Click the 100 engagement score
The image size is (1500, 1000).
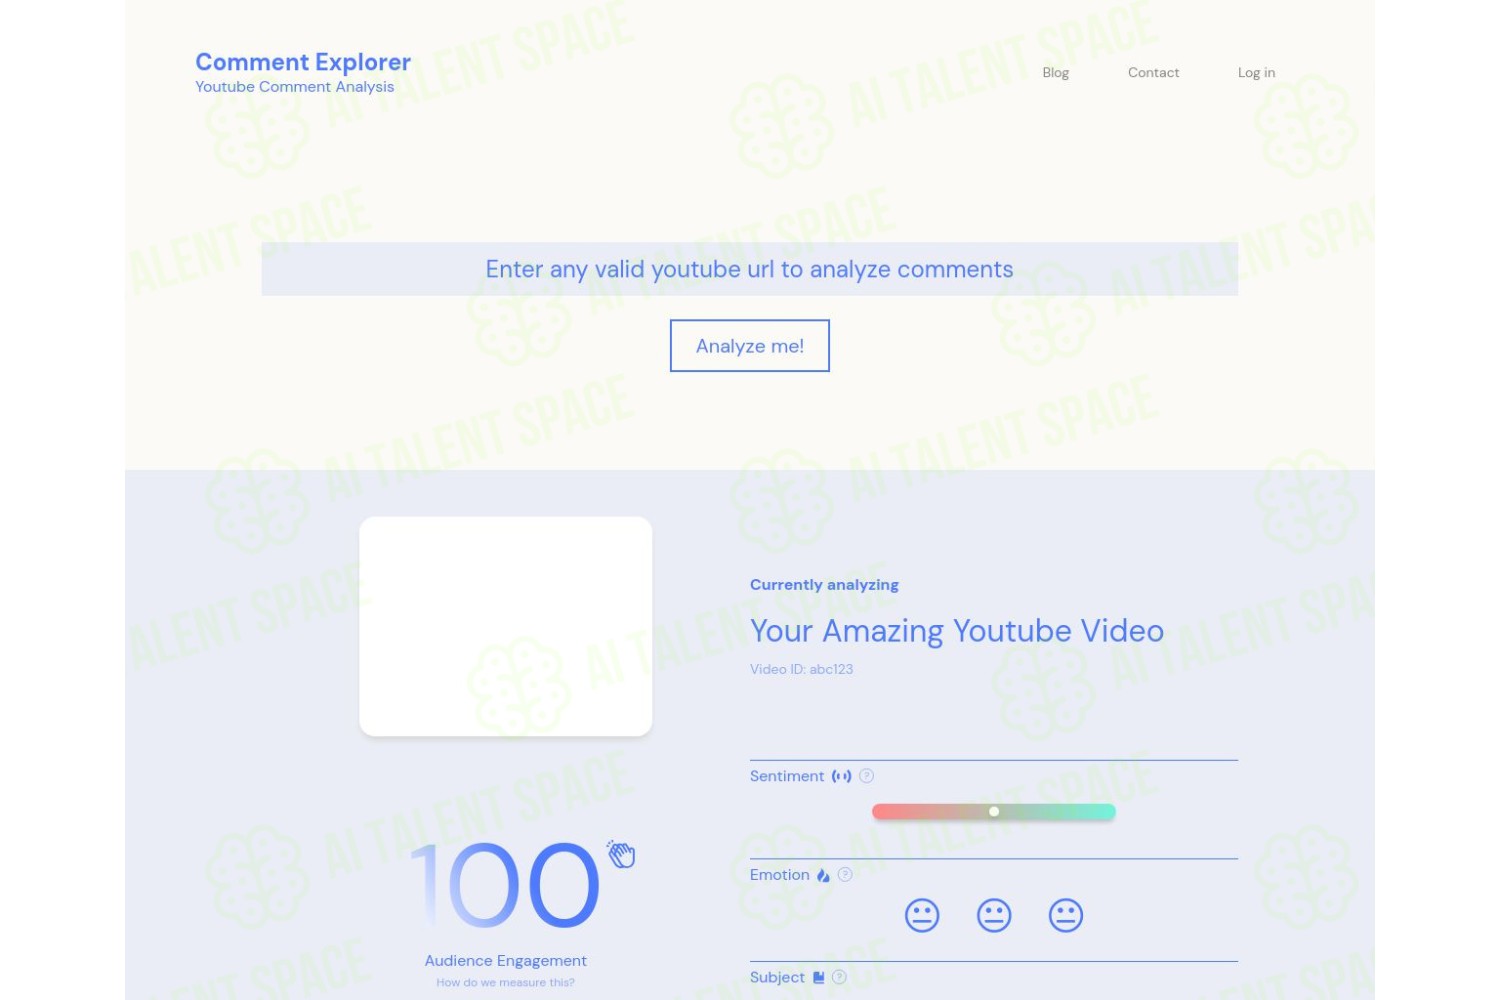click(505, 885)
